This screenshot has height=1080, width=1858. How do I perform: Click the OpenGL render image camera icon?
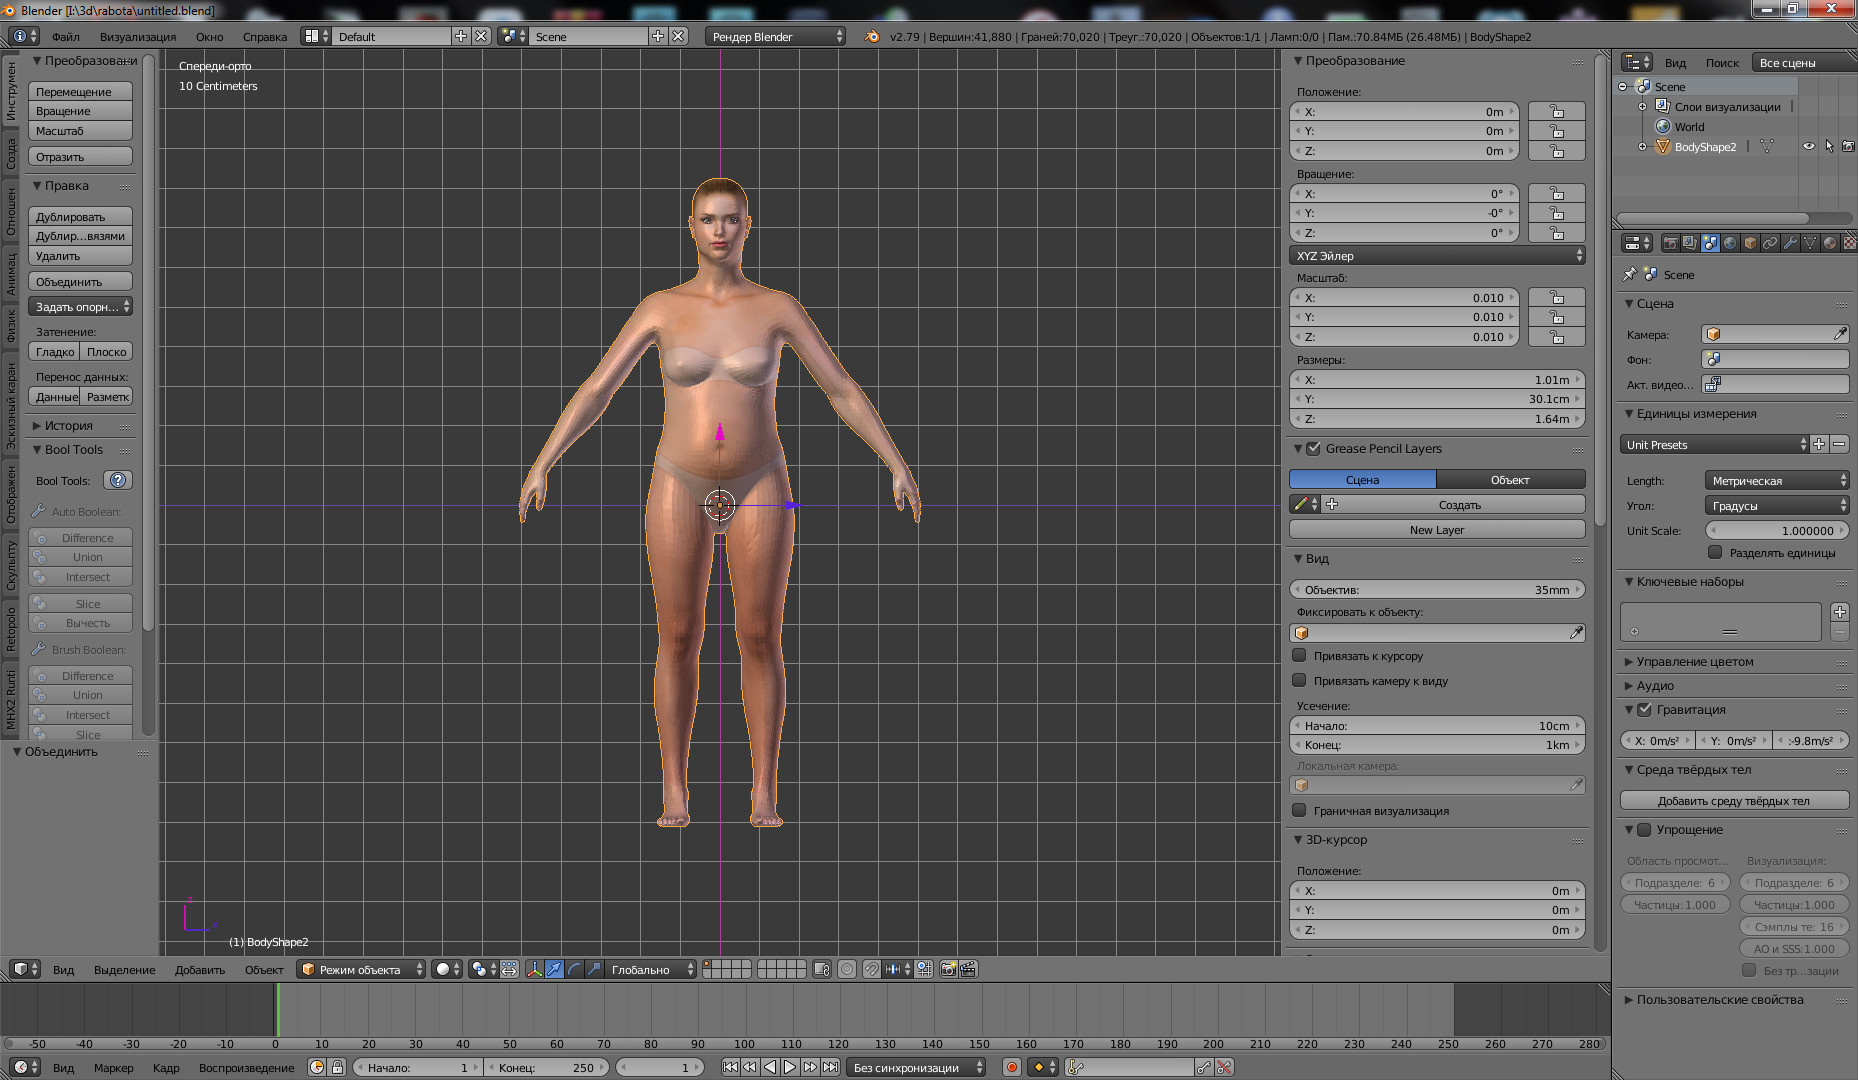coord(948,969)
